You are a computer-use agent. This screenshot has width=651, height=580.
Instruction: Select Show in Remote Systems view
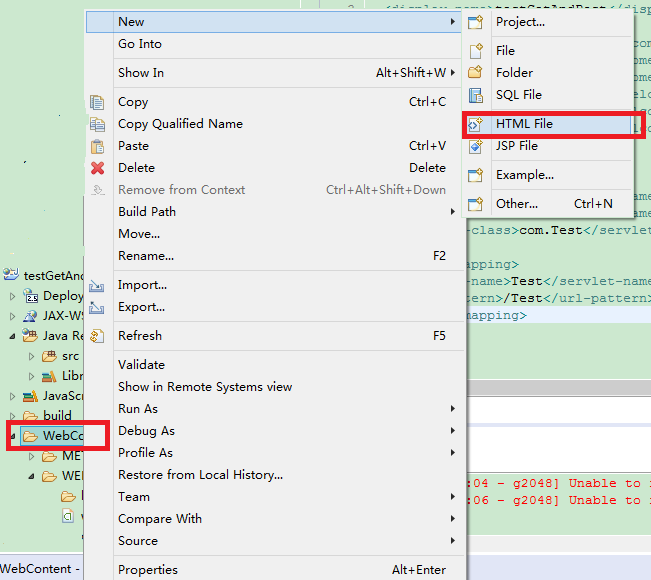[x=274, y=387]
